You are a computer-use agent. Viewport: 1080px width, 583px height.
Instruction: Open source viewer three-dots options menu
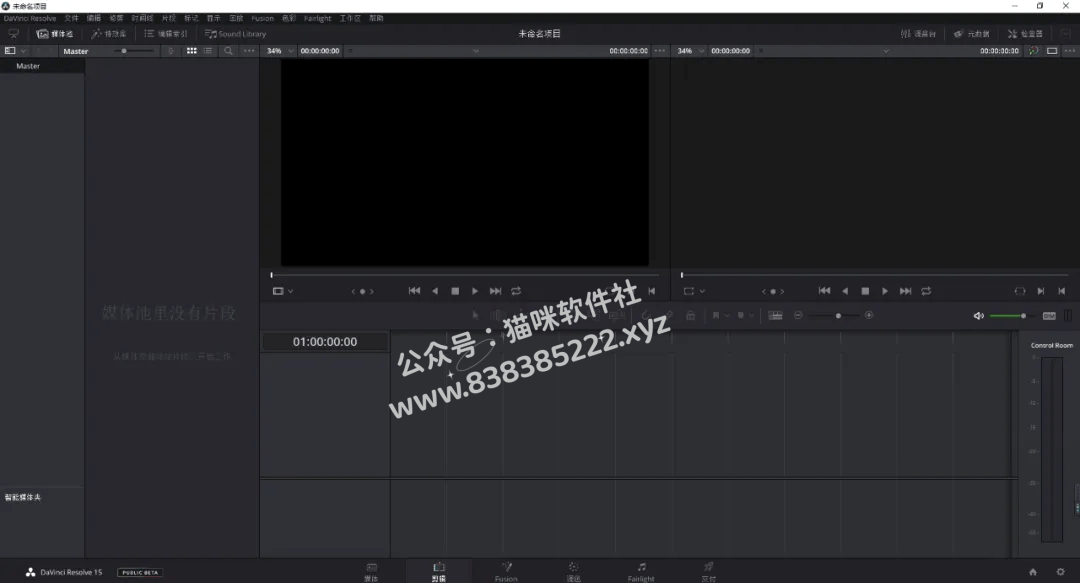[659, 51]
